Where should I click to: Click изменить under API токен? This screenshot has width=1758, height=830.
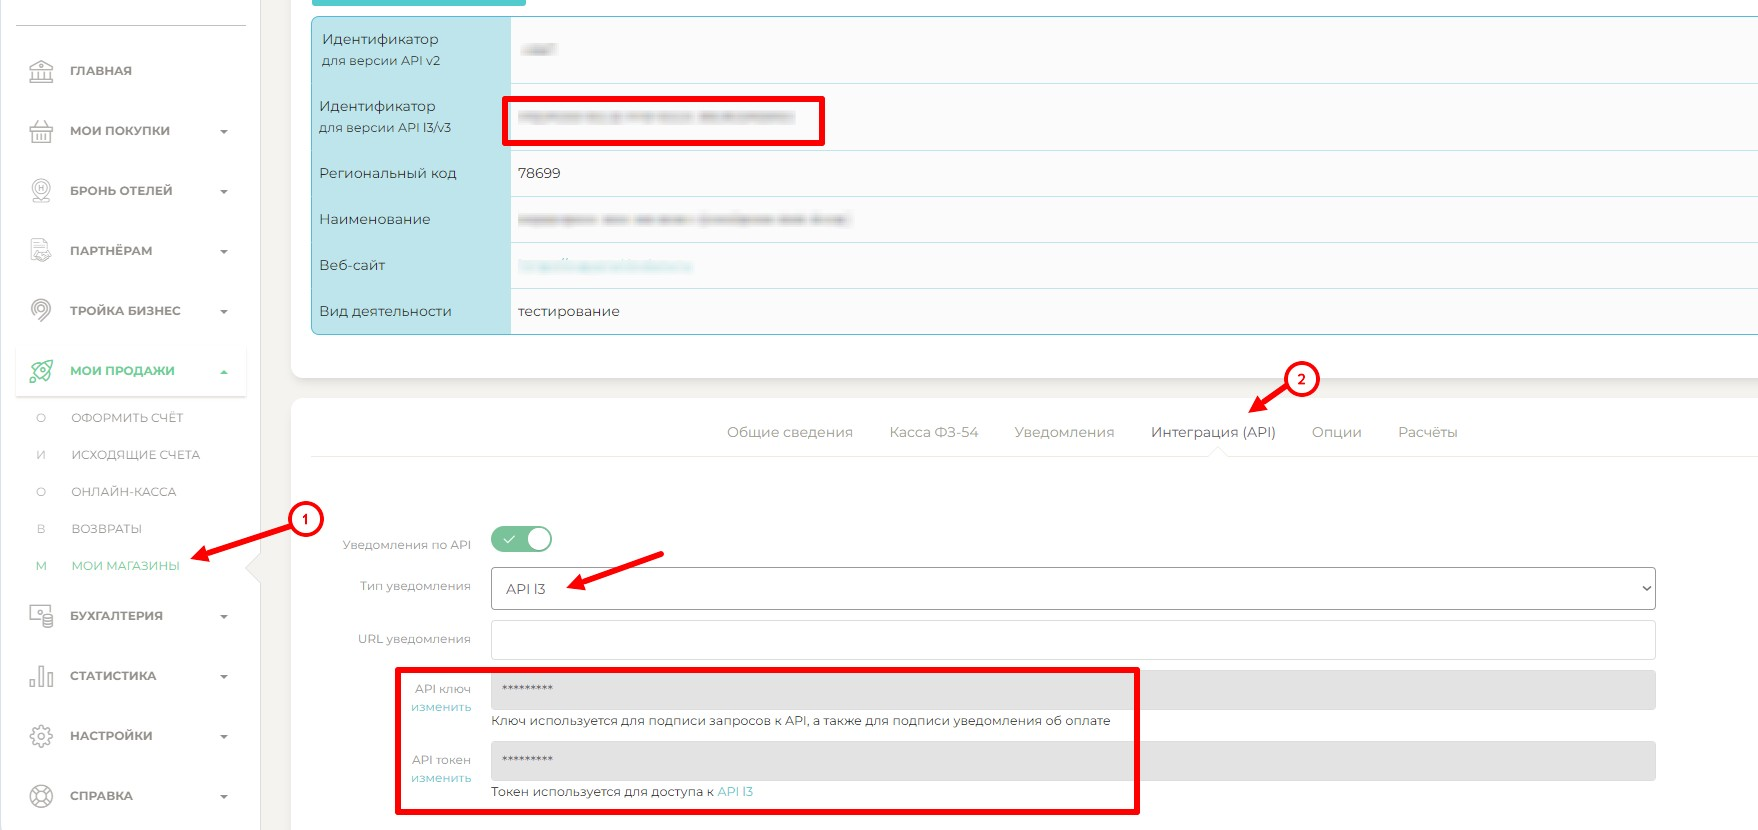click(x=441, y=778)
